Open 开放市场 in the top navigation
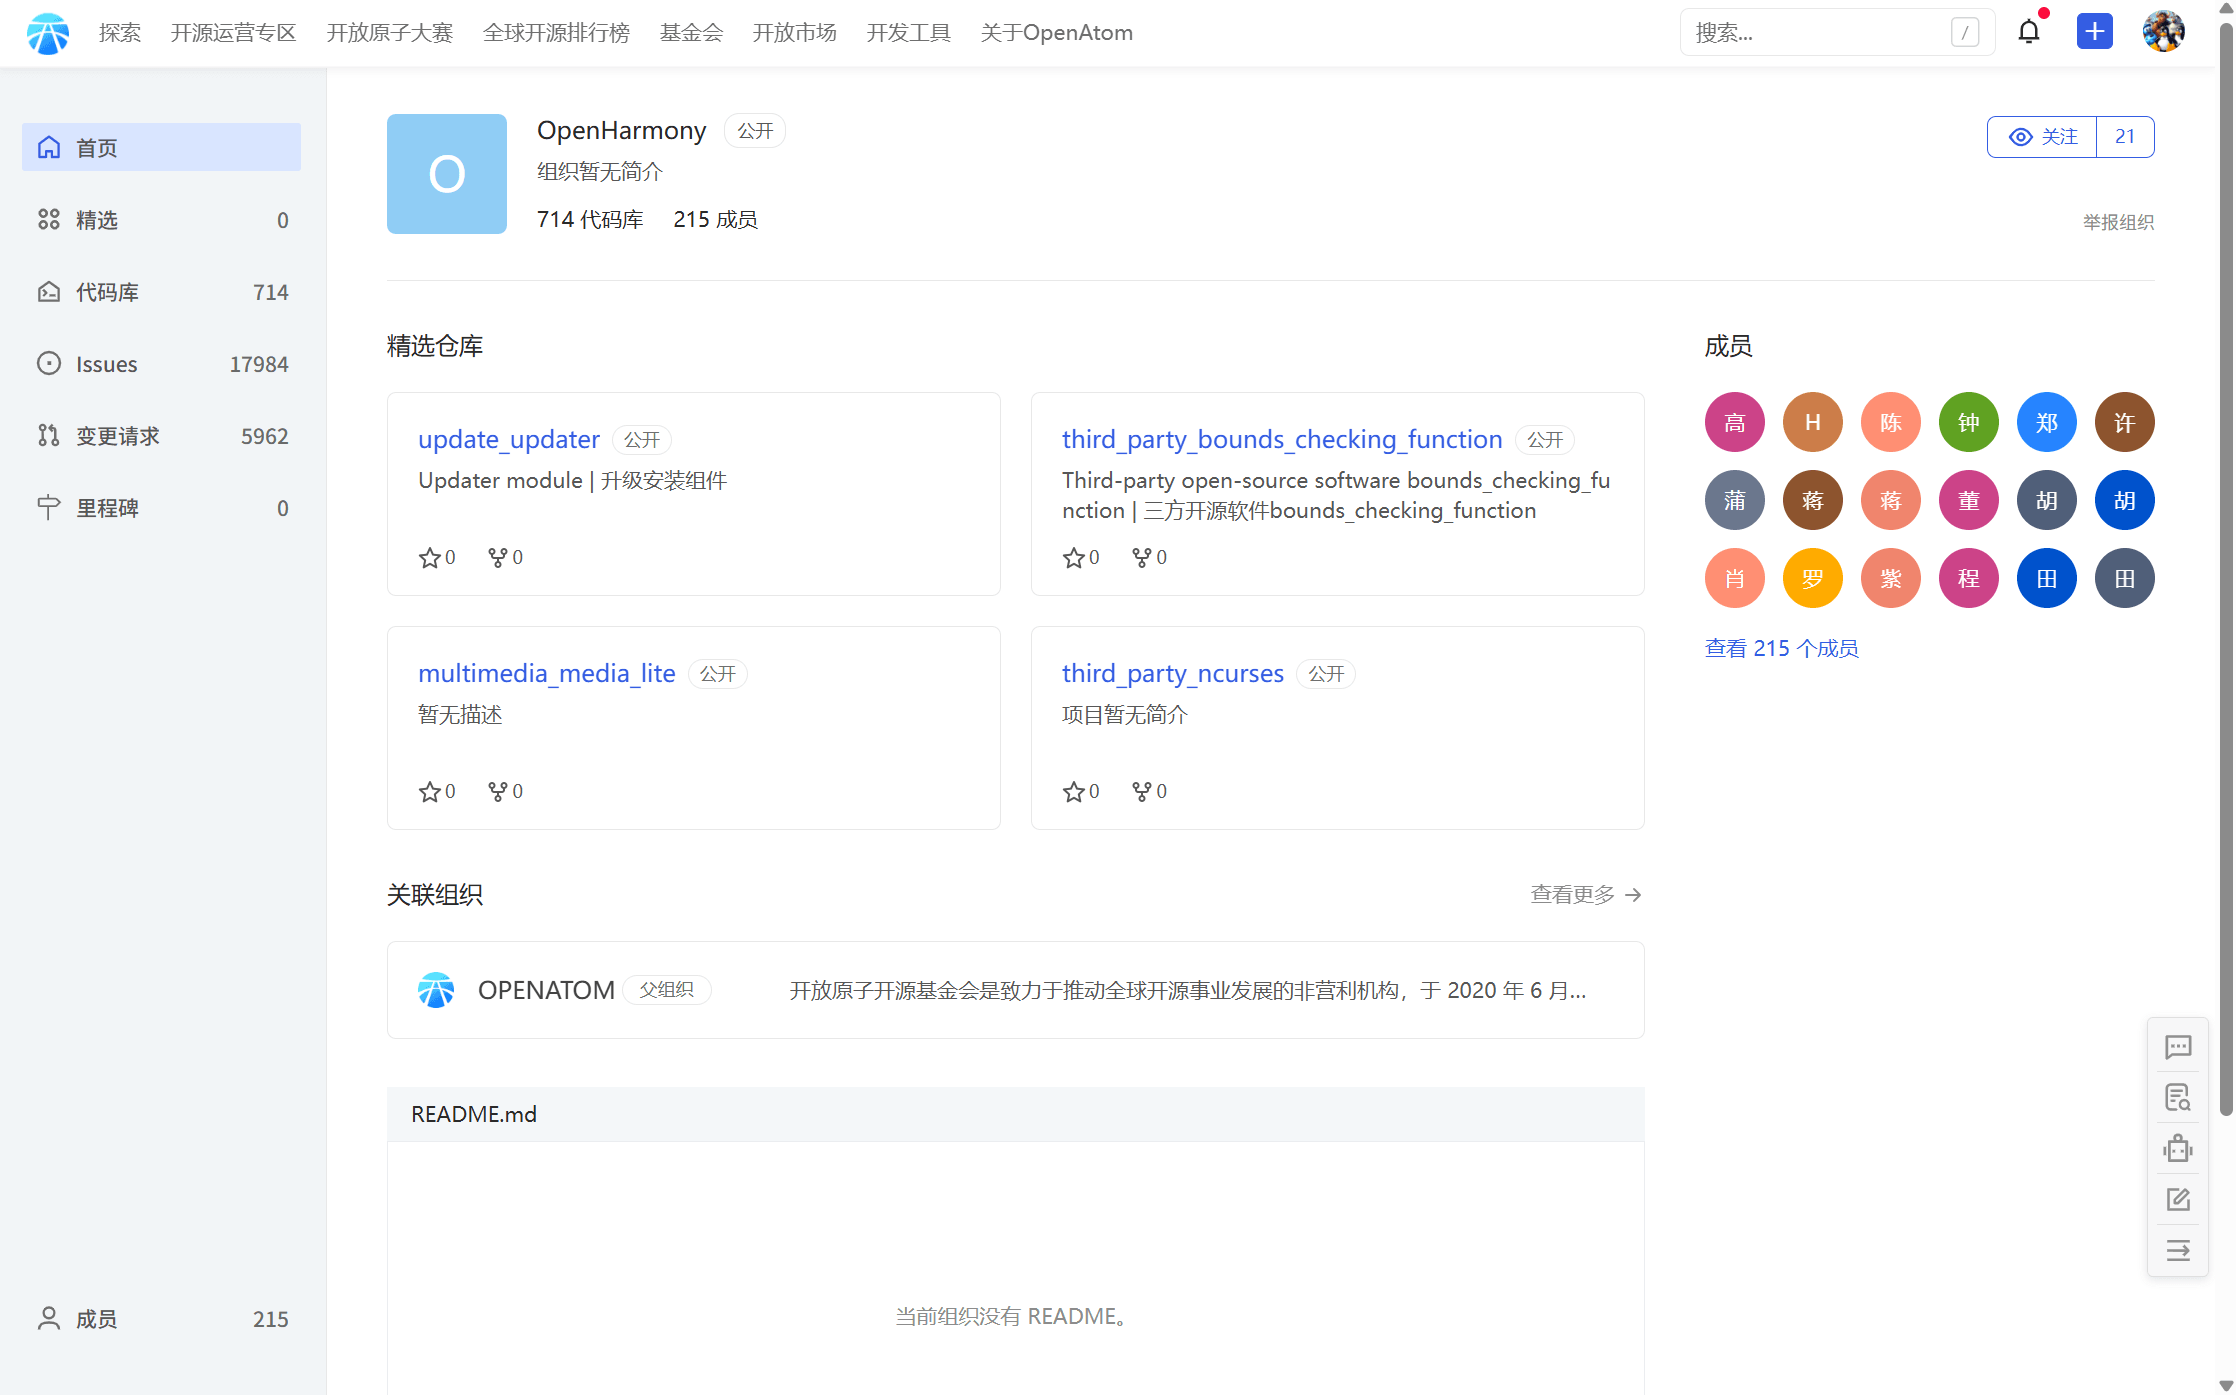Viewport: 2236px width, 1395px height. tap(795, 33)
